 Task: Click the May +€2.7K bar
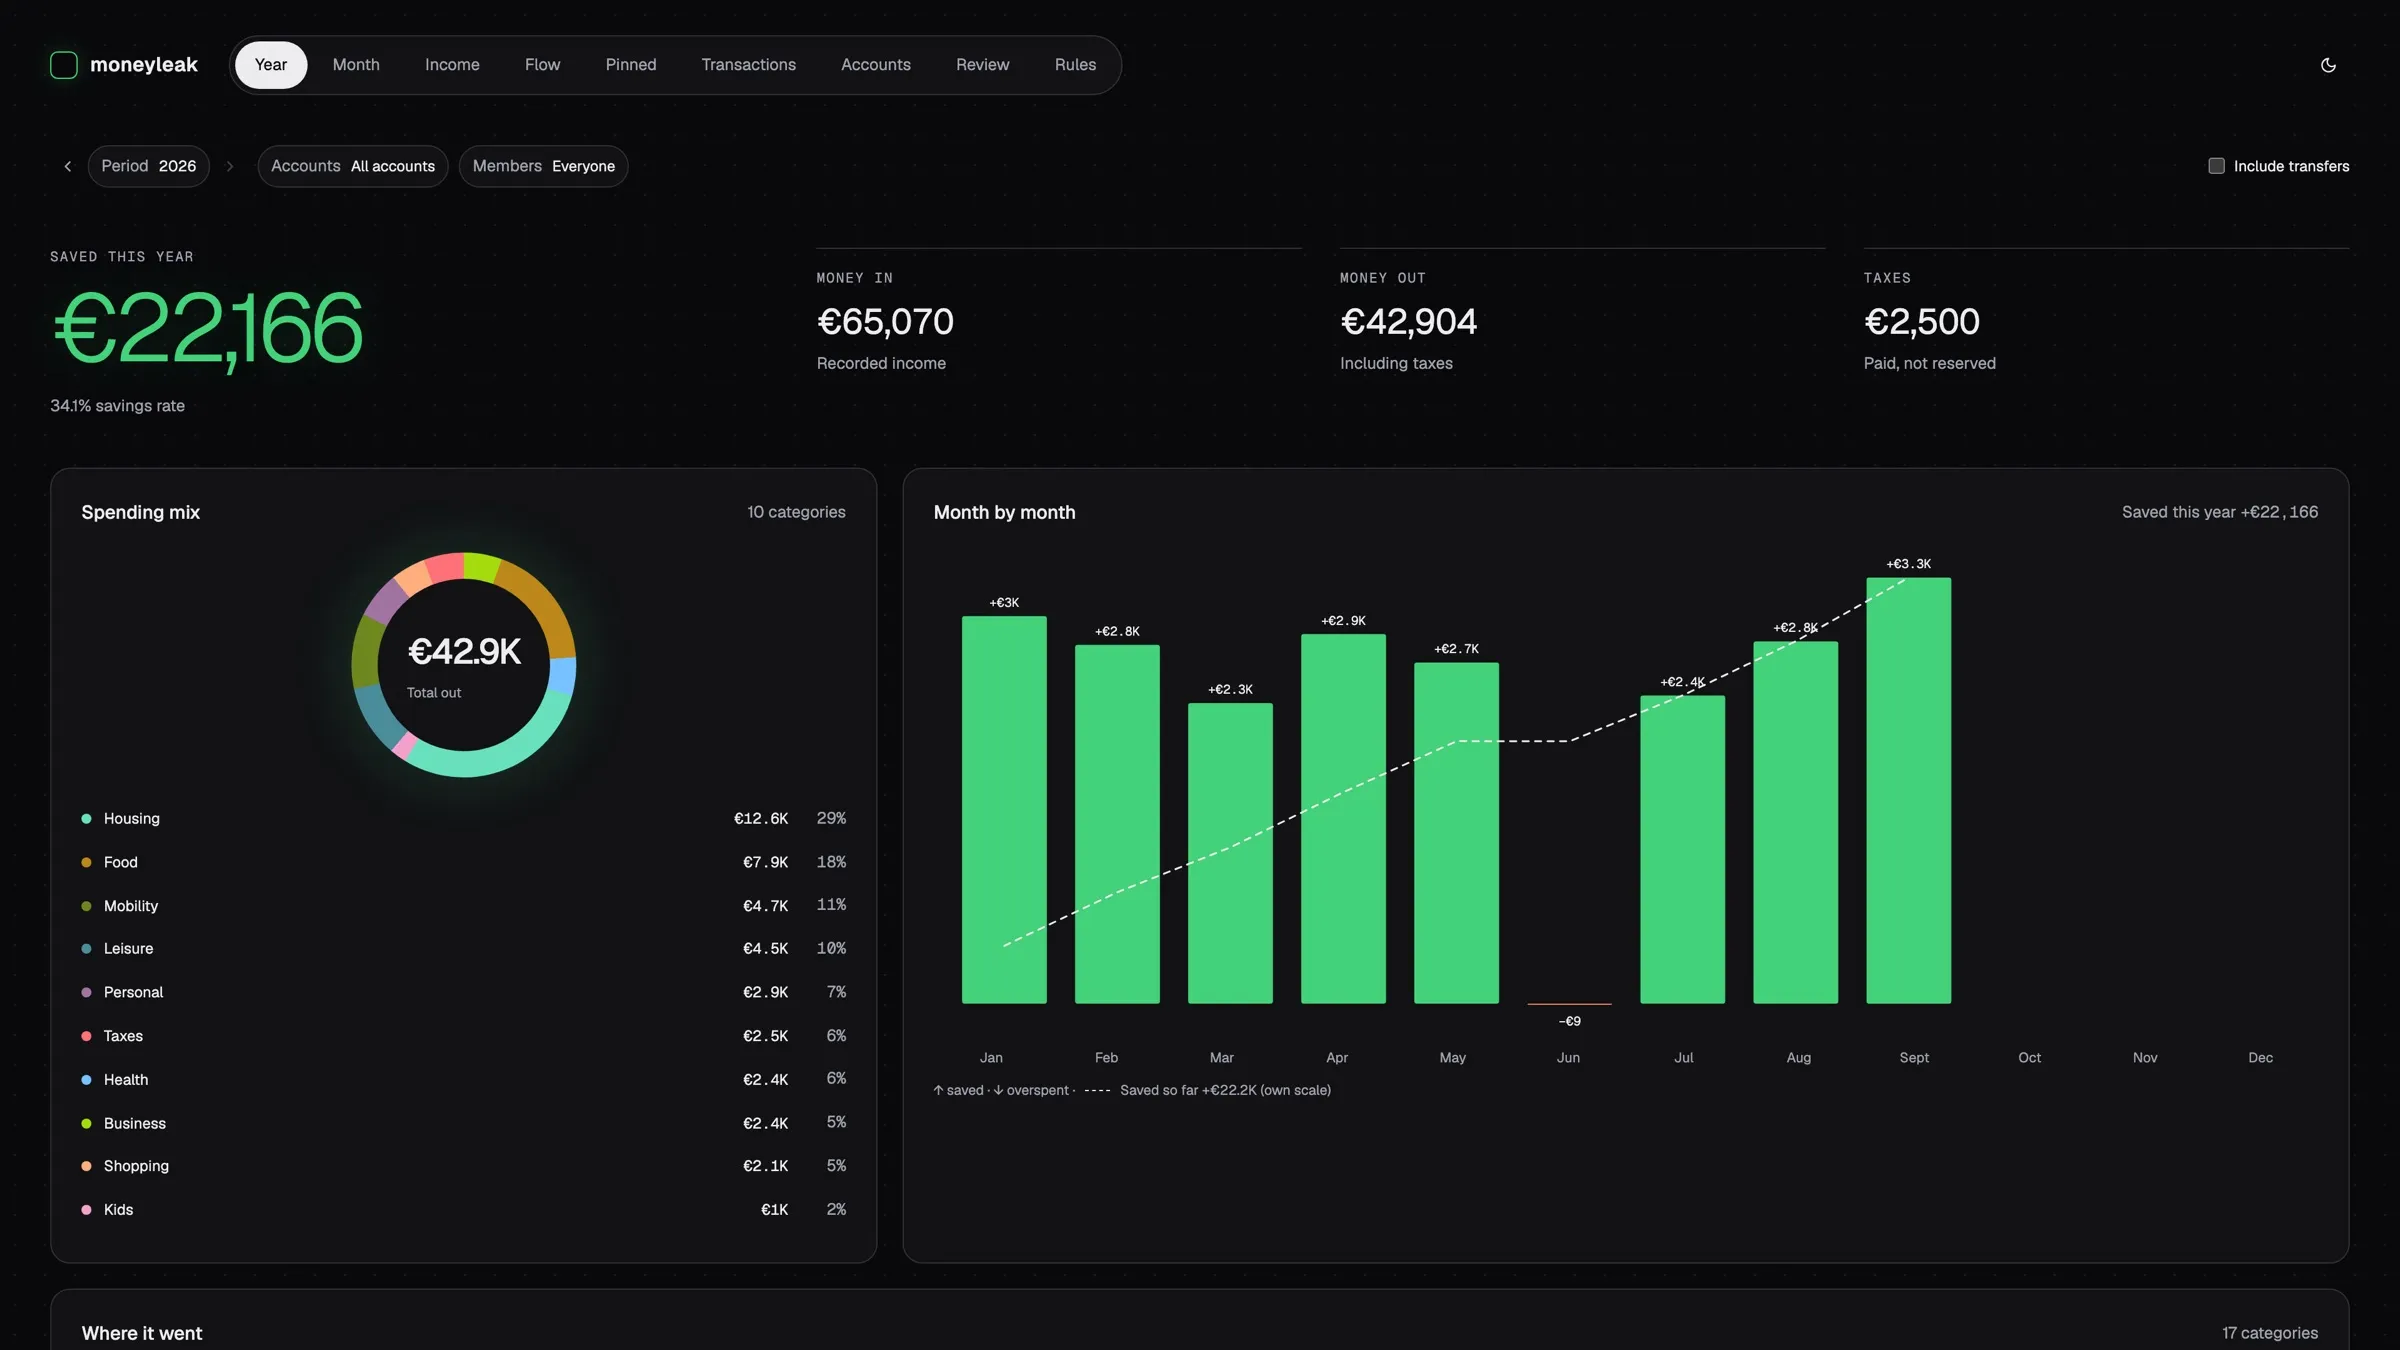1456,833
